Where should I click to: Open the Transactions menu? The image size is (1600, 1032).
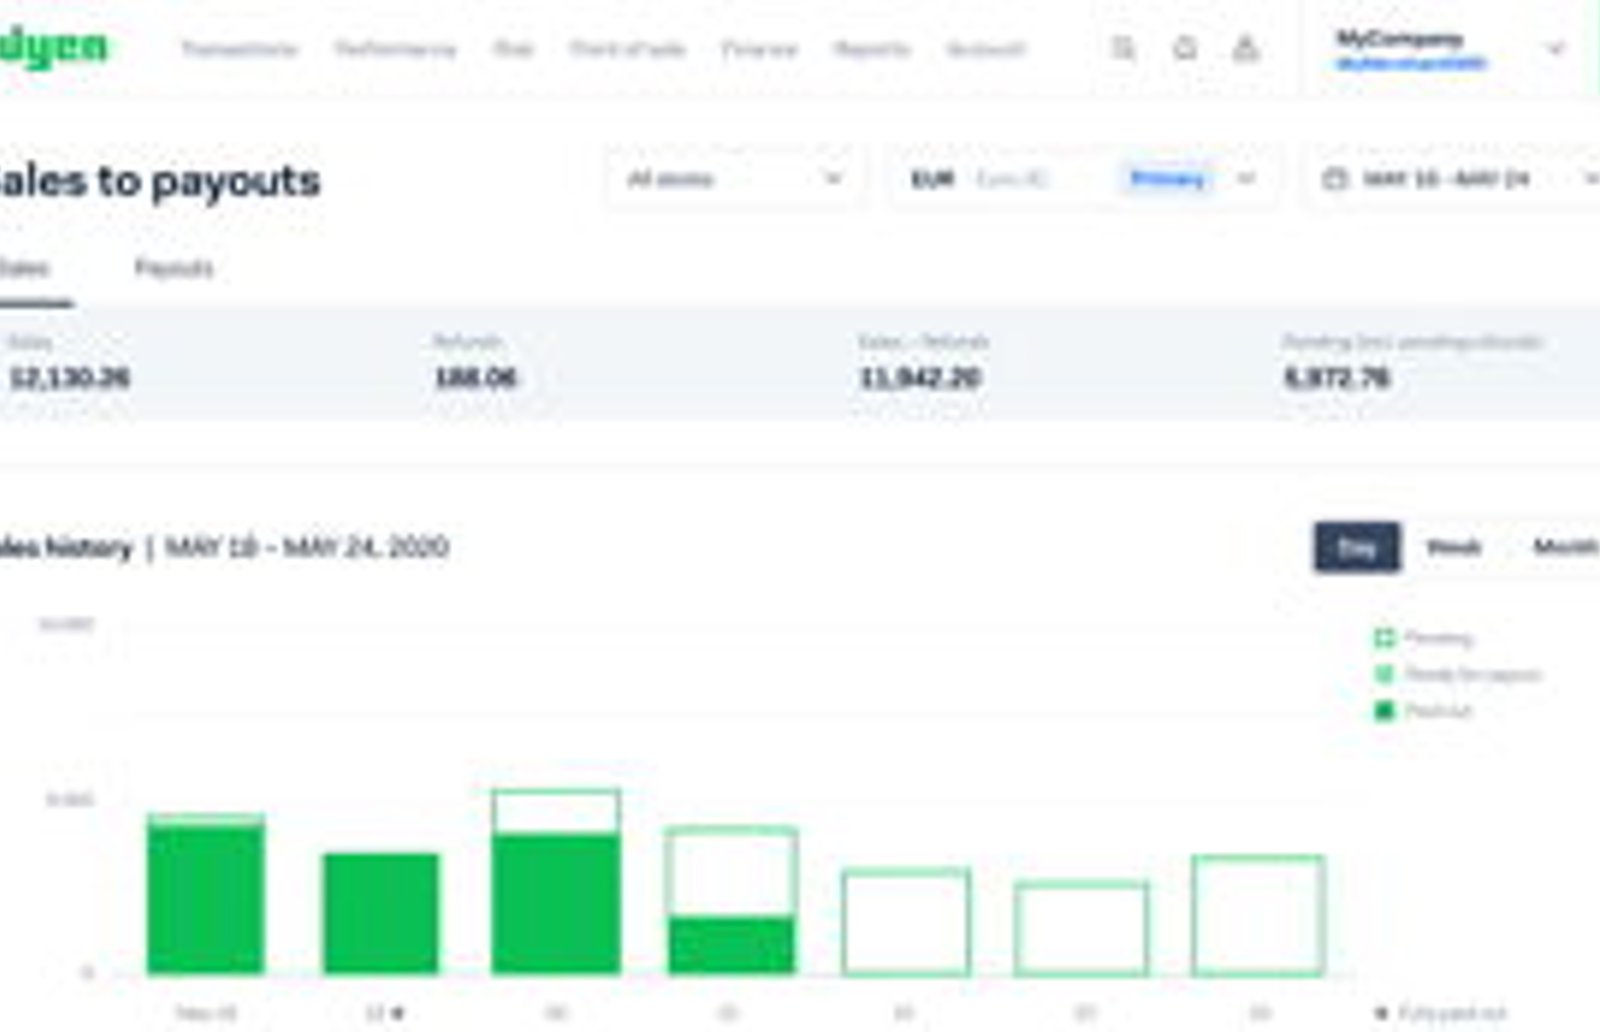pos(239,49)
